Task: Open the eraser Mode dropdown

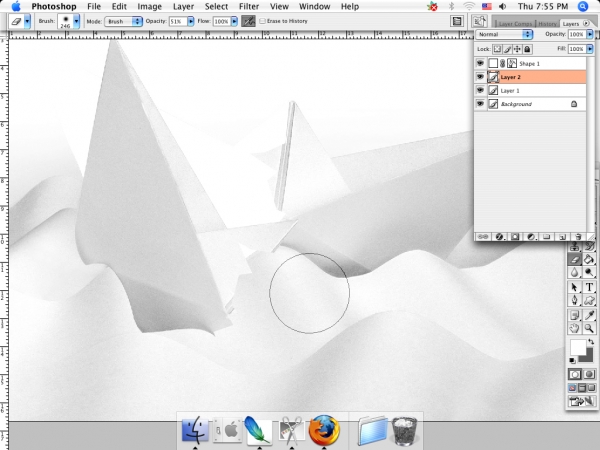Action: (123, 21)
